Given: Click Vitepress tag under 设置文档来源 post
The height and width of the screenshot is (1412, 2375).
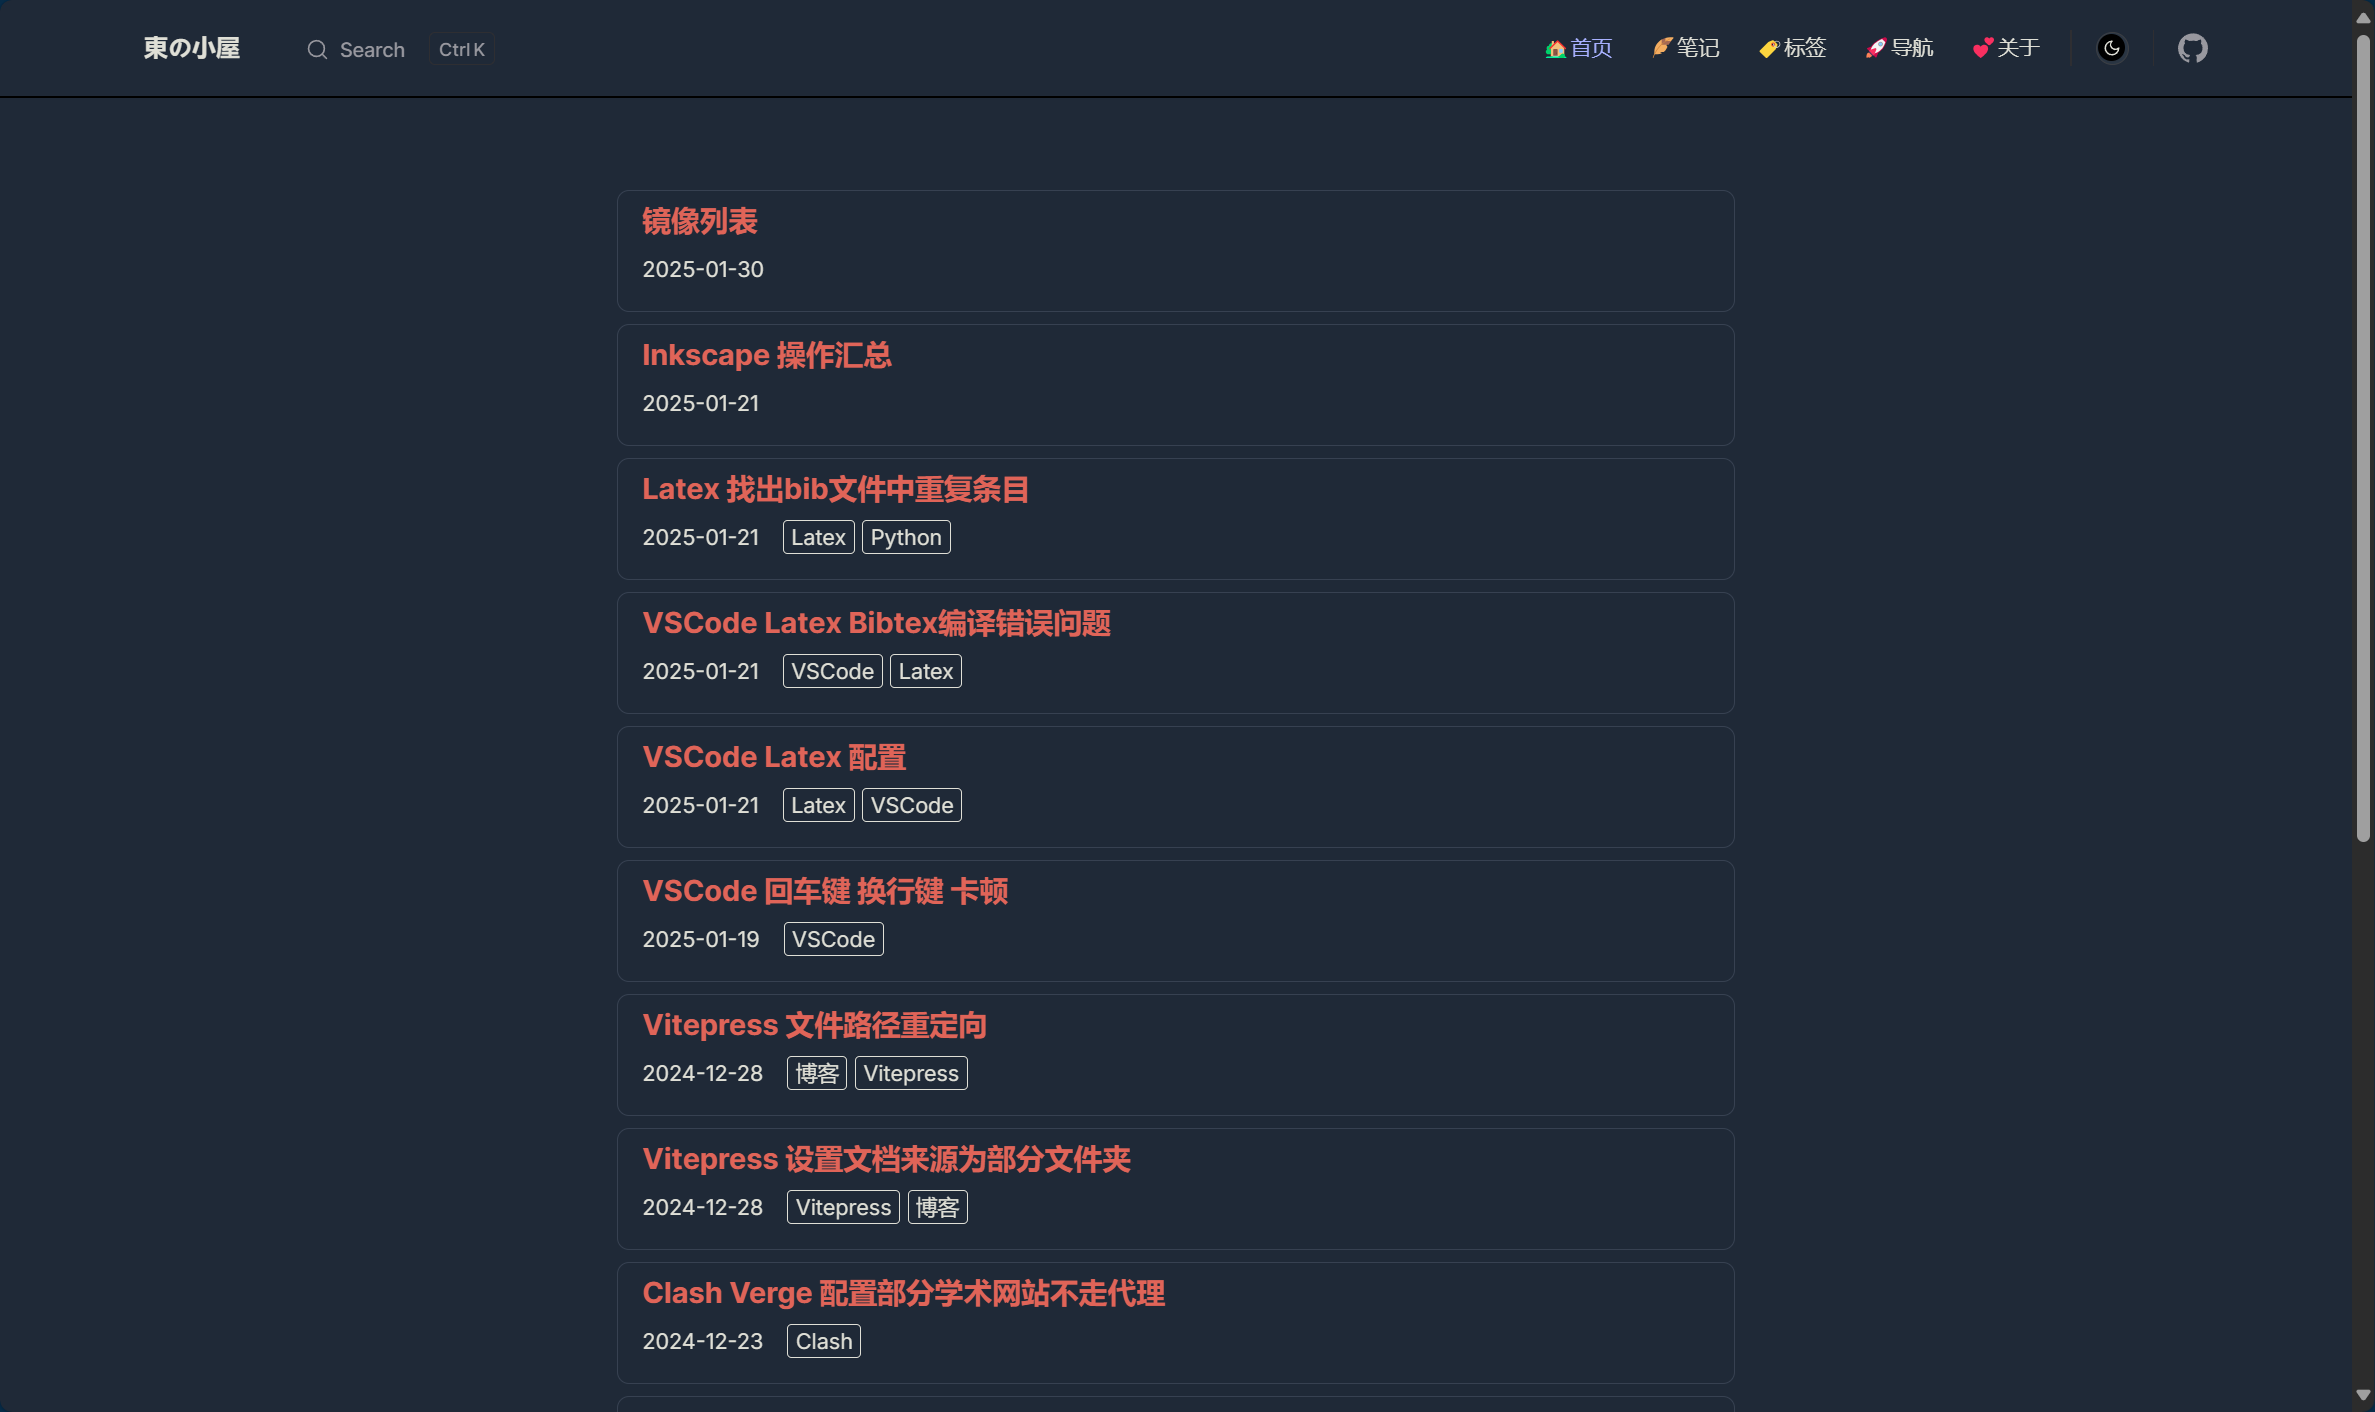Looking at the screenshot, I should tap(843, 1207).
